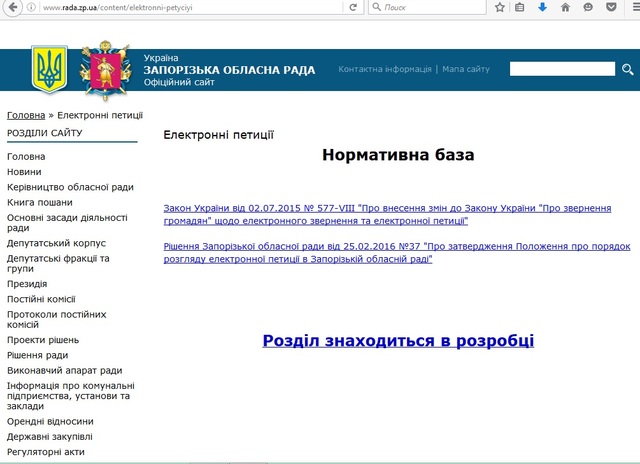Go to browser home page icon
Image resolution: width=640 pixels, height=464 pixels.
[x=565, y=7]
